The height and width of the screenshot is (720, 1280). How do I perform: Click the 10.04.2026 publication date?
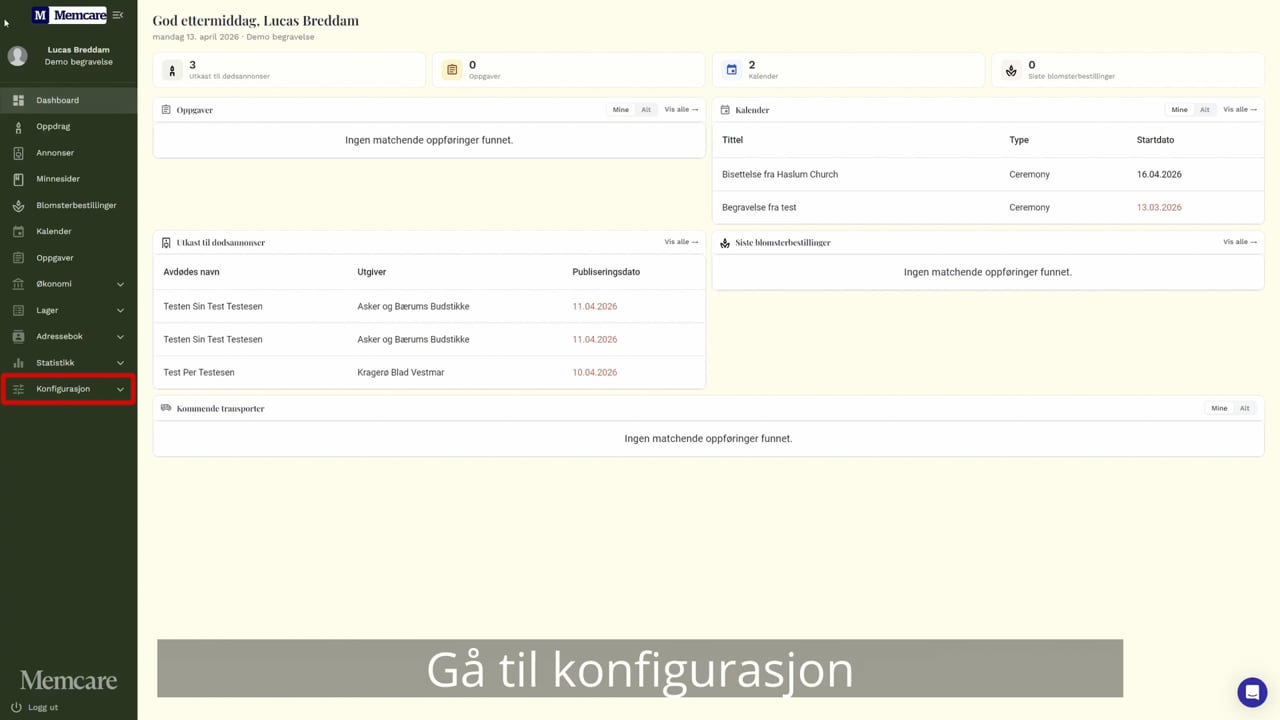pos(595,372)
